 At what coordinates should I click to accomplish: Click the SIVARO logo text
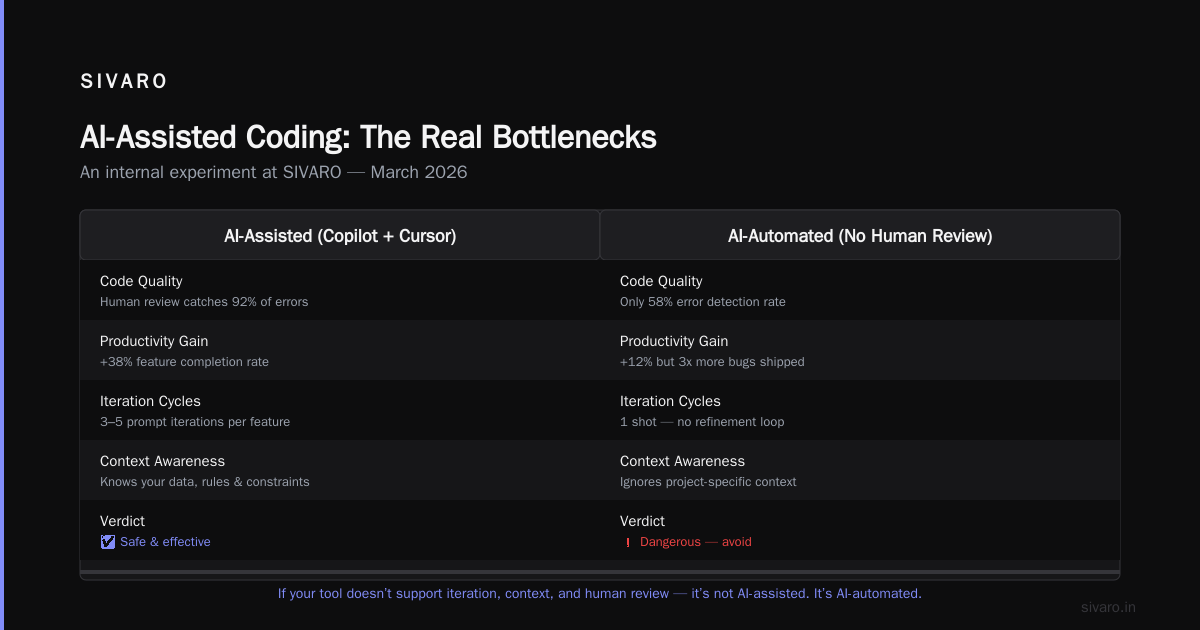pyautogui.click(x=124, y=82)
